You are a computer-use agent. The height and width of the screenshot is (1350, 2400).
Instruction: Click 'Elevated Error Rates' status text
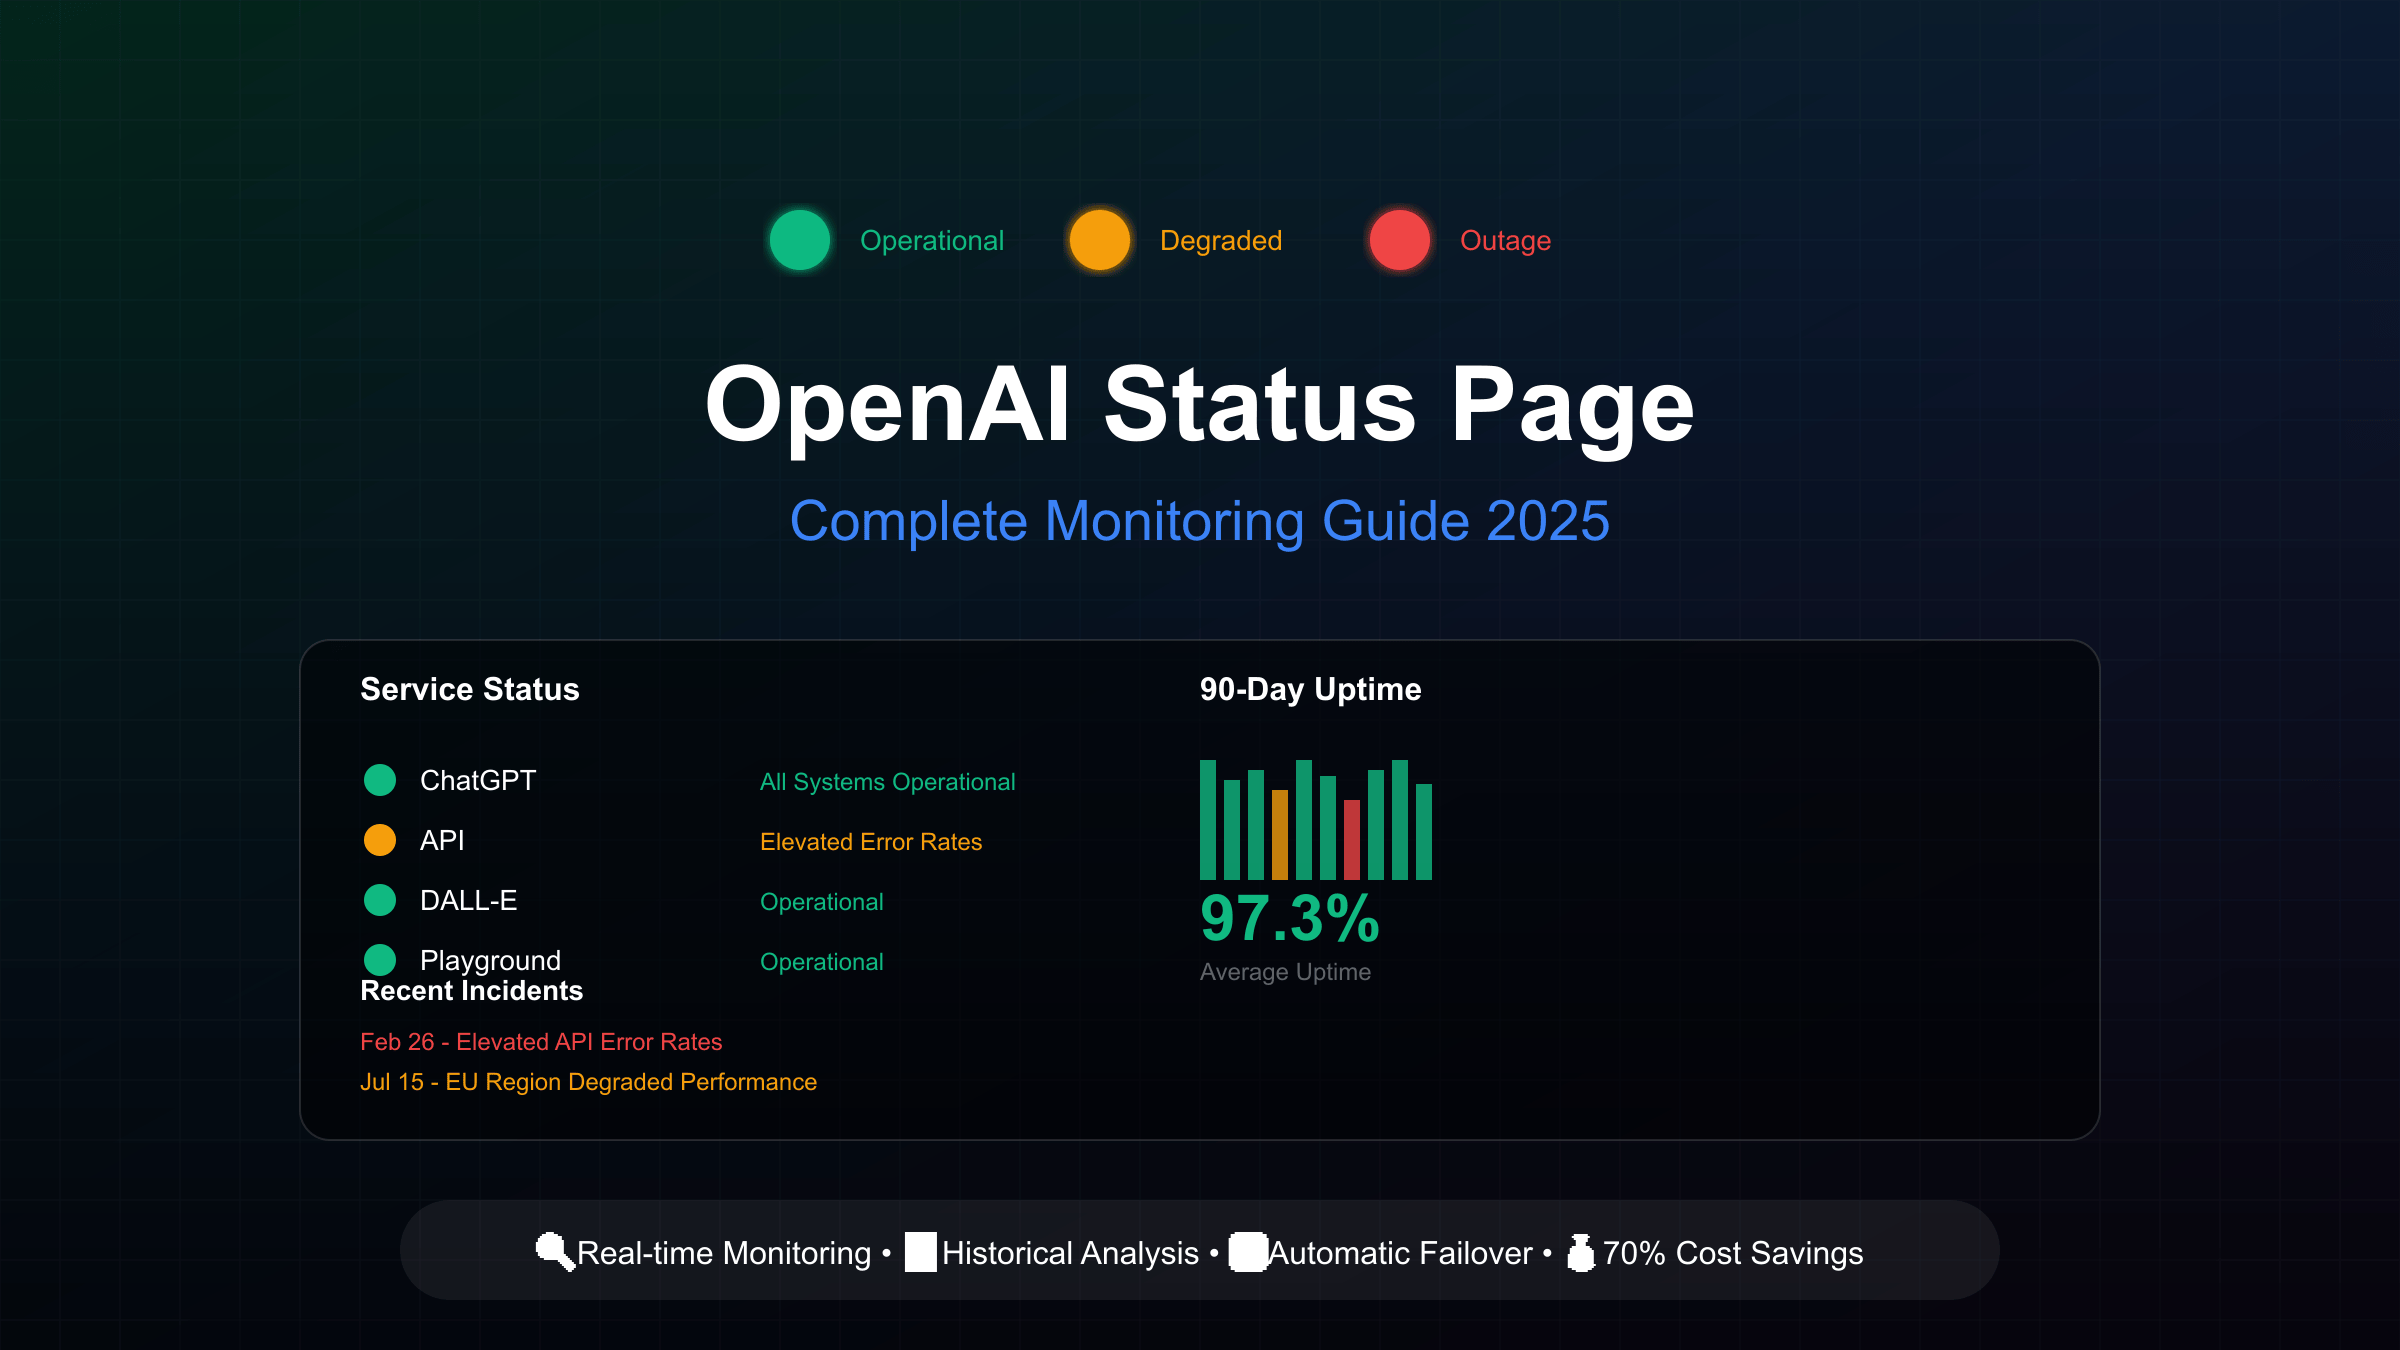tap(871, 842)
